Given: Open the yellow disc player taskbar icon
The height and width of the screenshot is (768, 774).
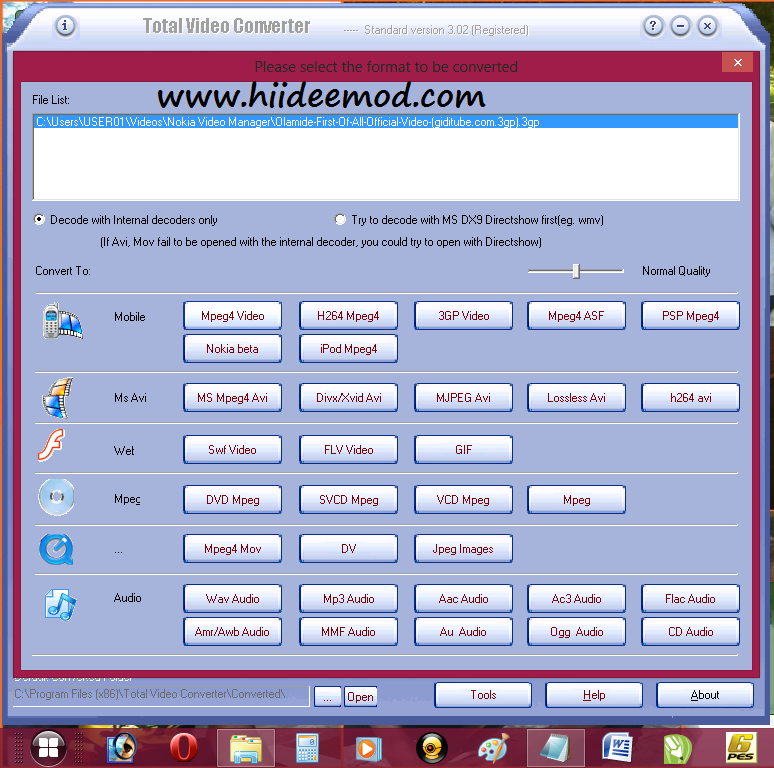Looking at the screenshot, I should [x=431, y=748].
